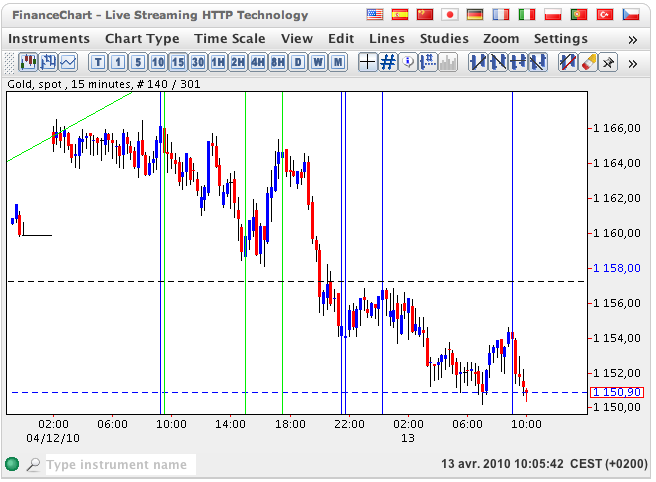Toggle the volume histogram icon
The height and width of the screenshot is (482, 656).
(448, 62)
